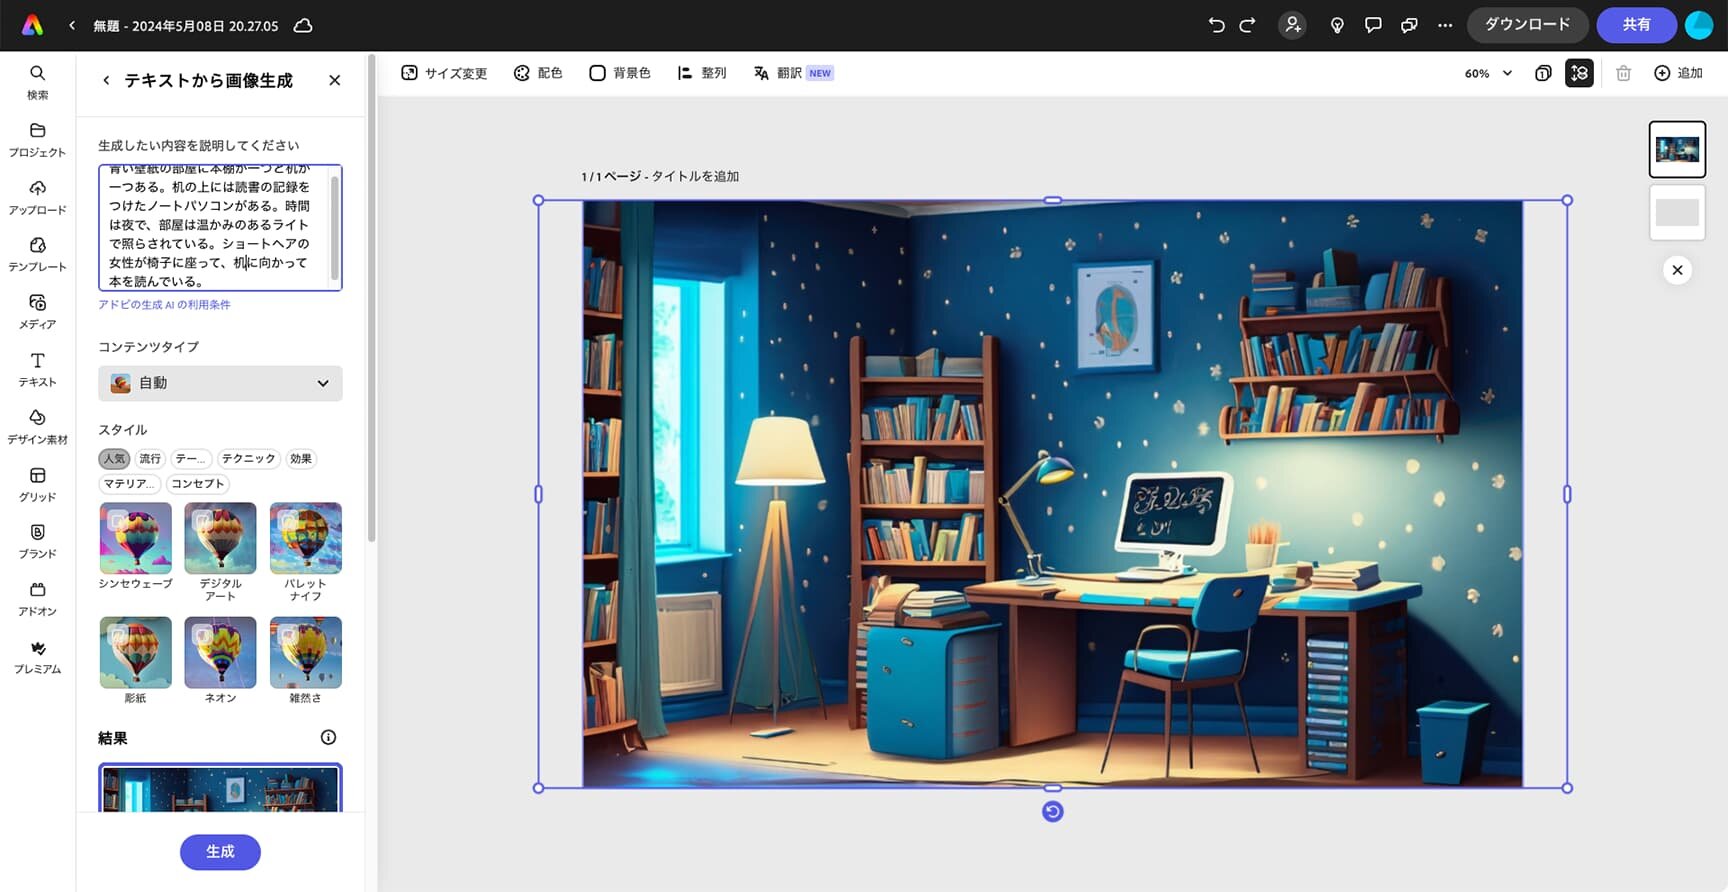This screenshot has height=892, width=1728.
Task: Open the Premium sidebar section
Action: pos(37,657)
